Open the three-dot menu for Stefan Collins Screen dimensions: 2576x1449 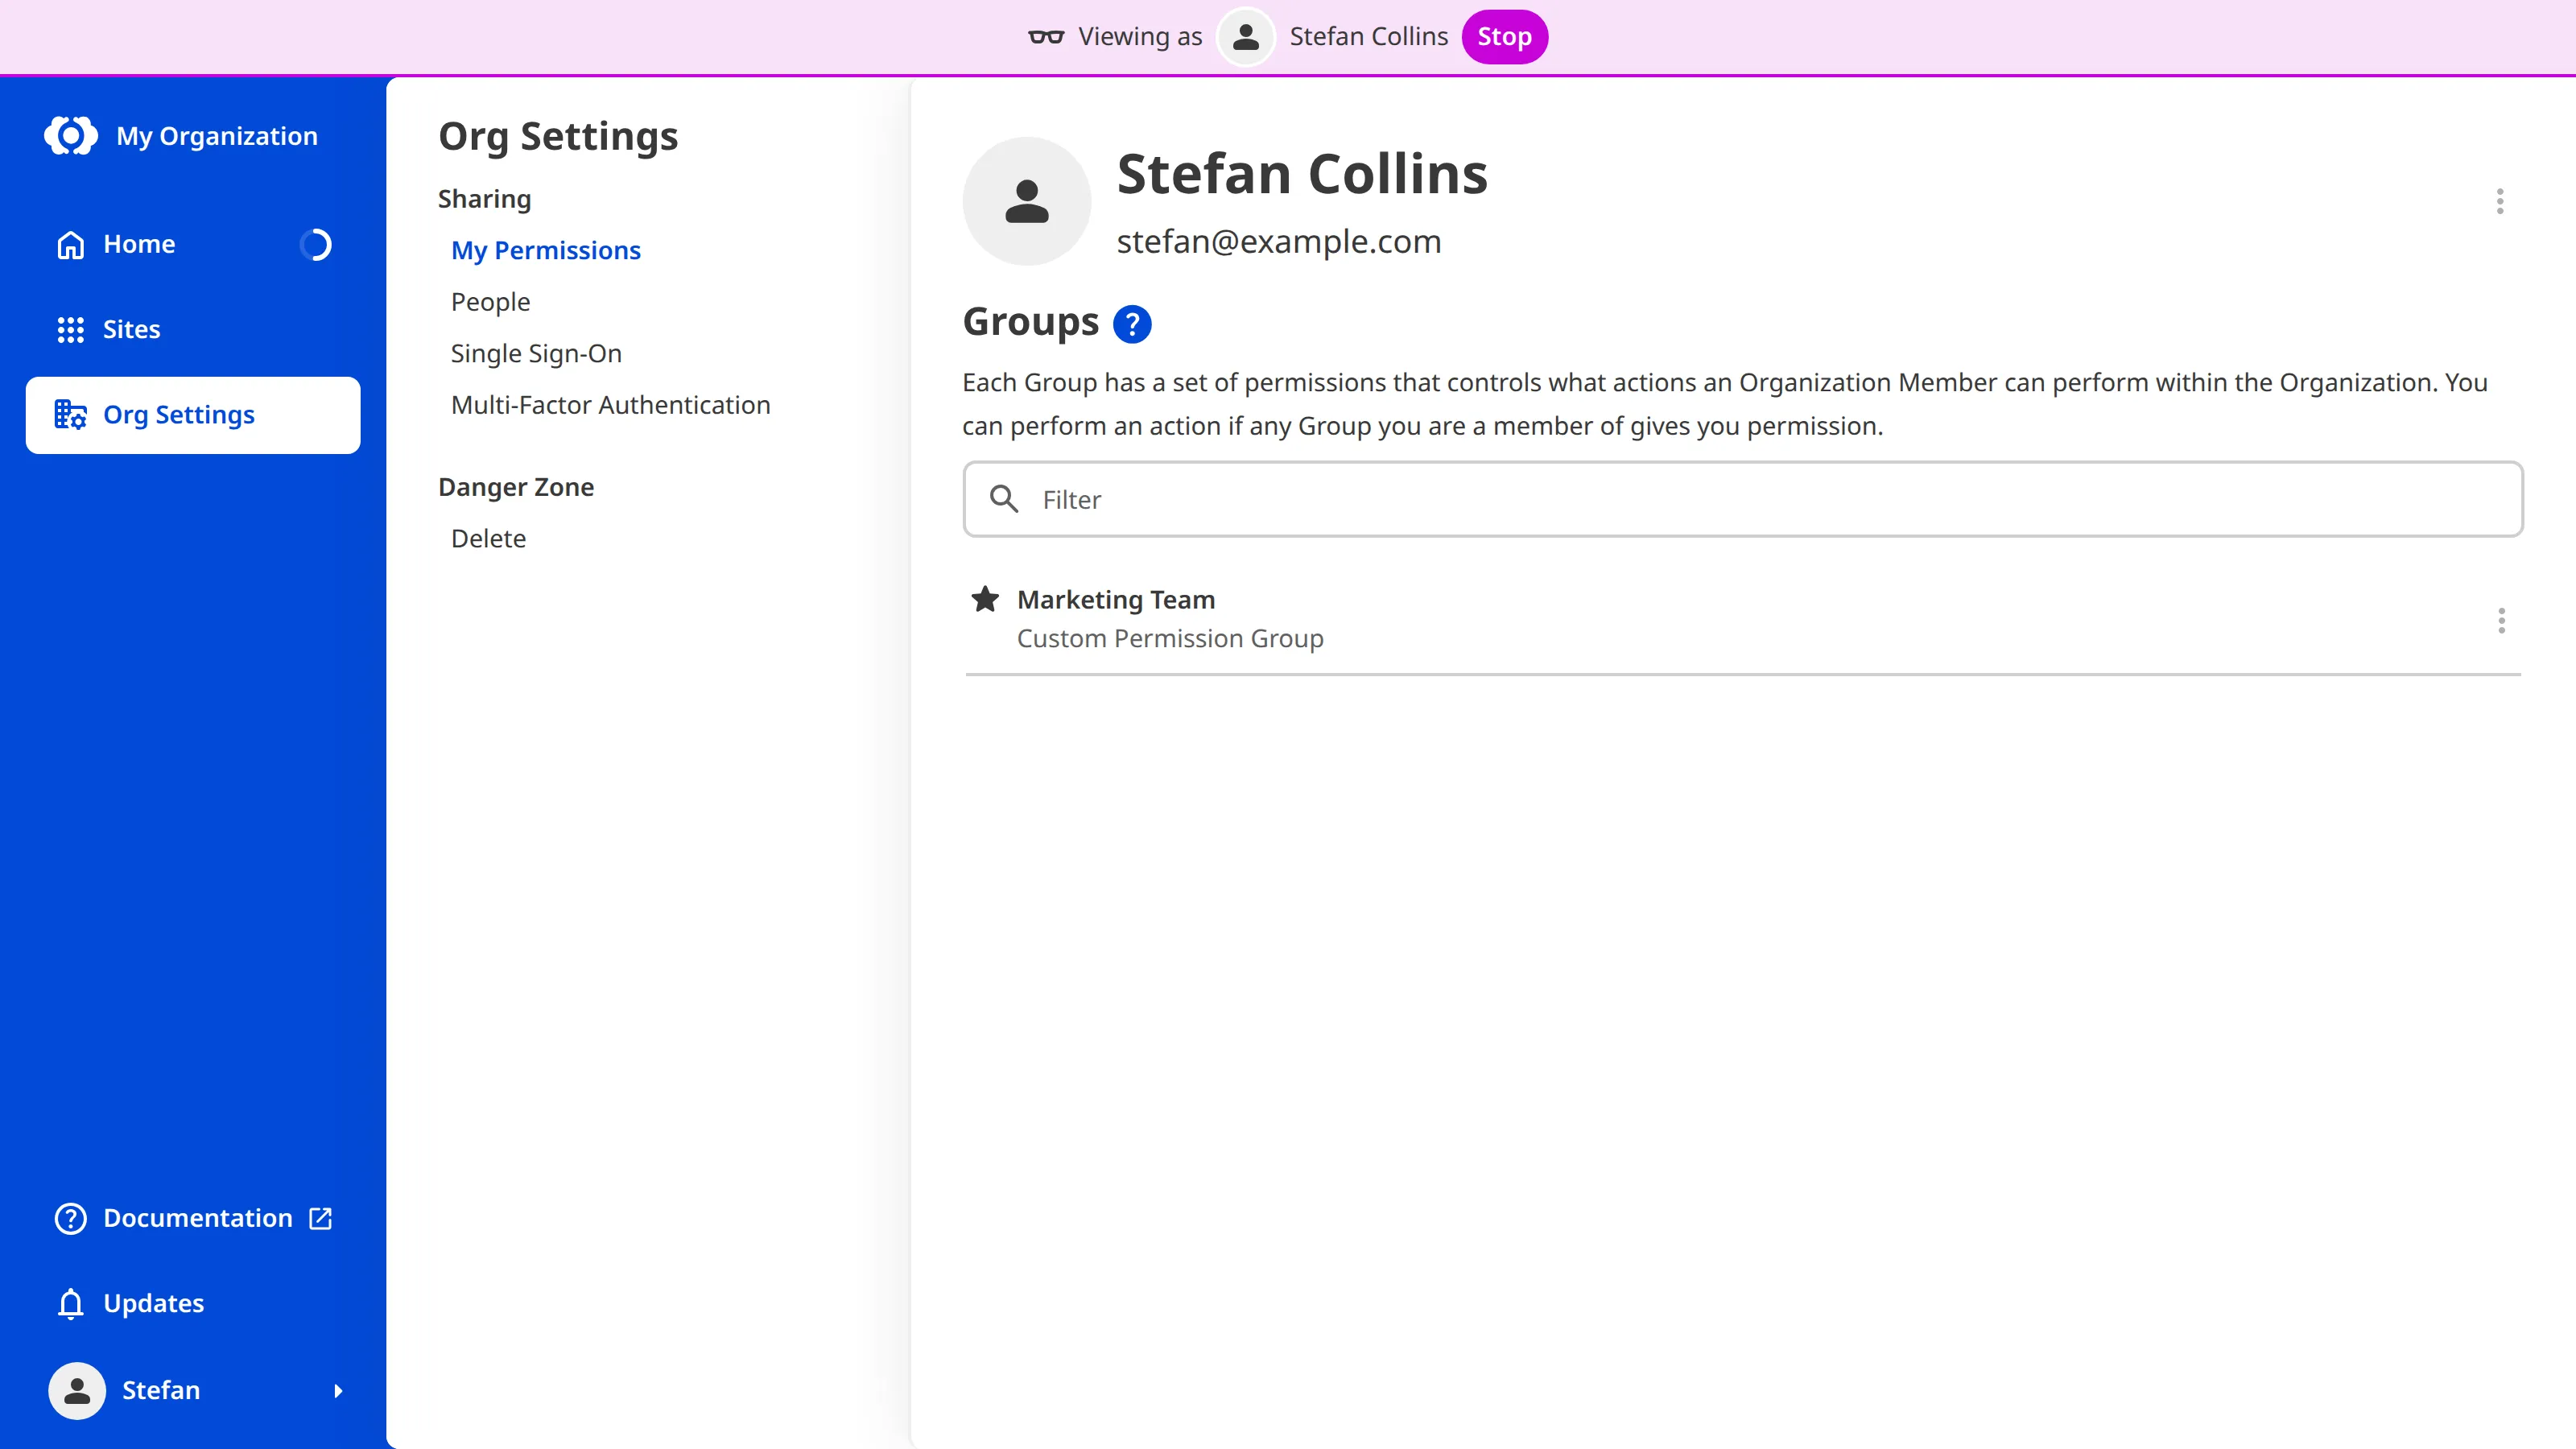(2500, 202)
